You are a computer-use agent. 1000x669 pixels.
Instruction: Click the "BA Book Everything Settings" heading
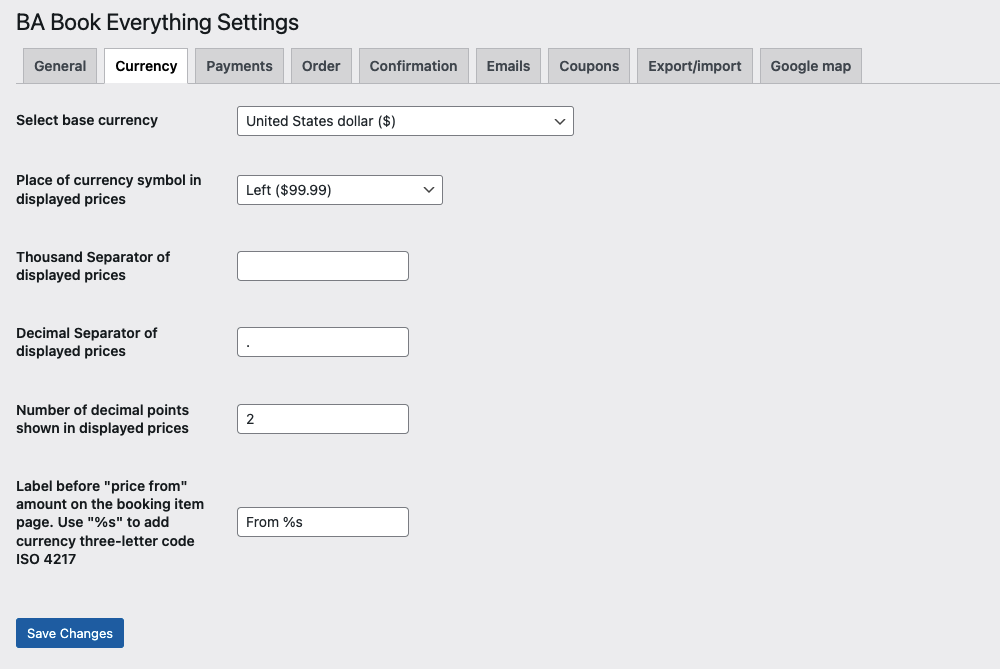(157, 22)
